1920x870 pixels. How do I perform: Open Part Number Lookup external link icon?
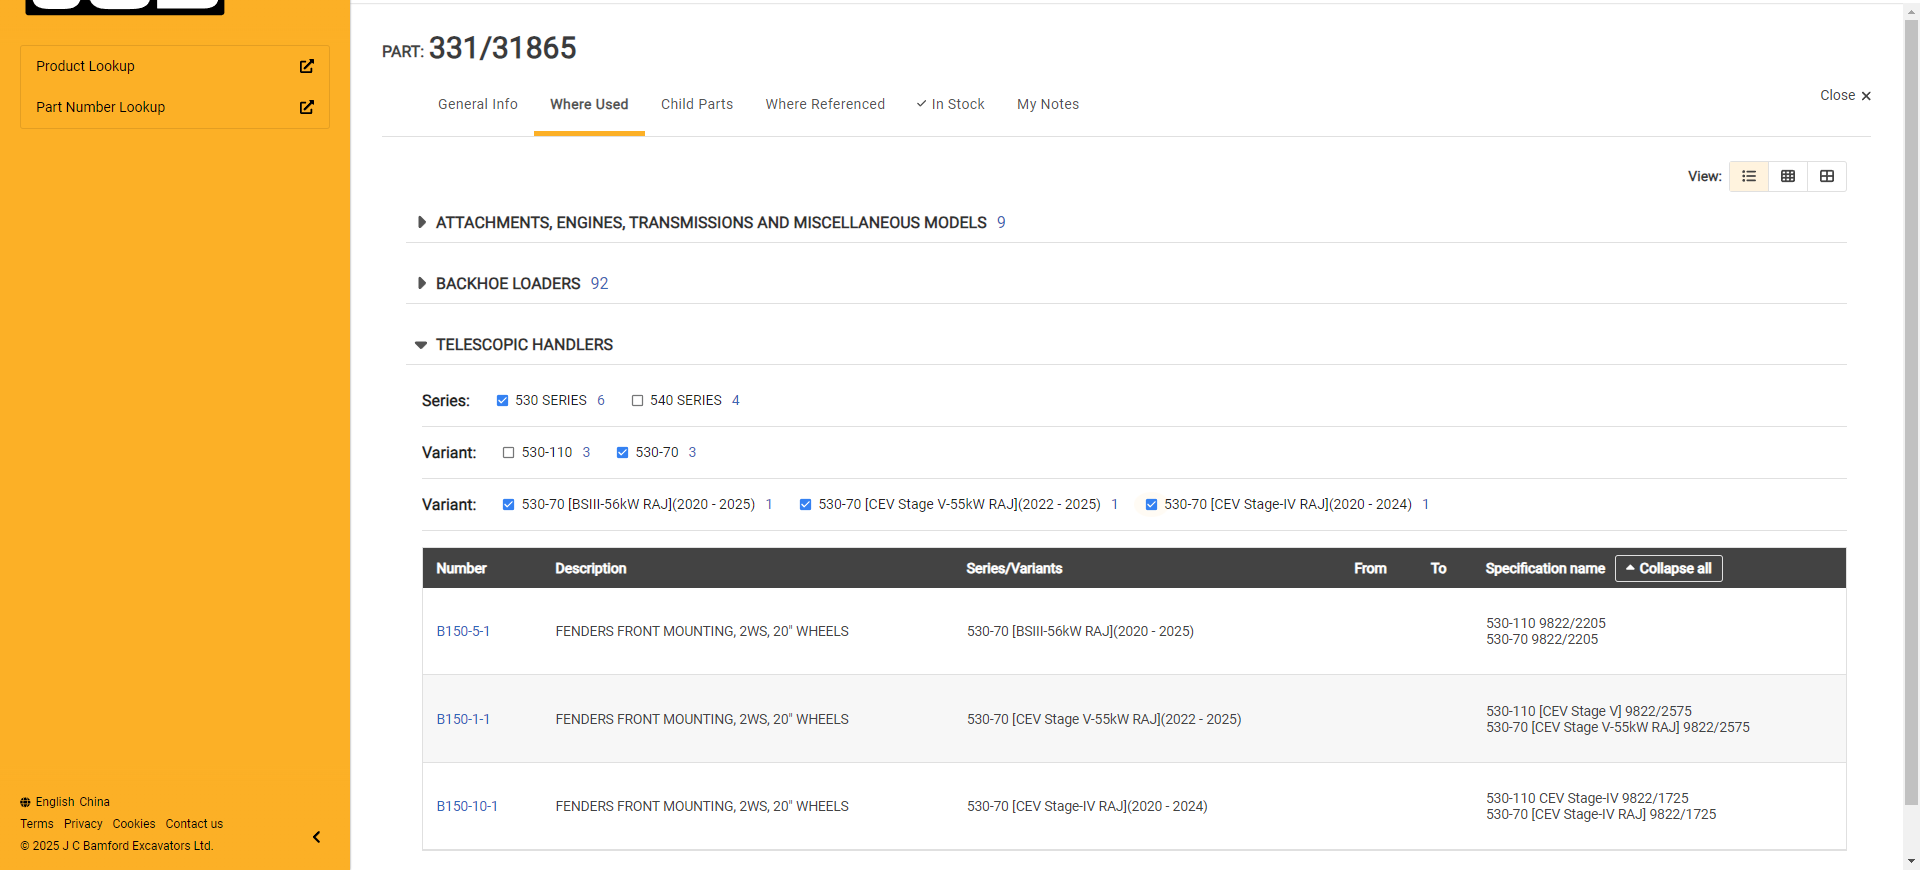[306, 107]
